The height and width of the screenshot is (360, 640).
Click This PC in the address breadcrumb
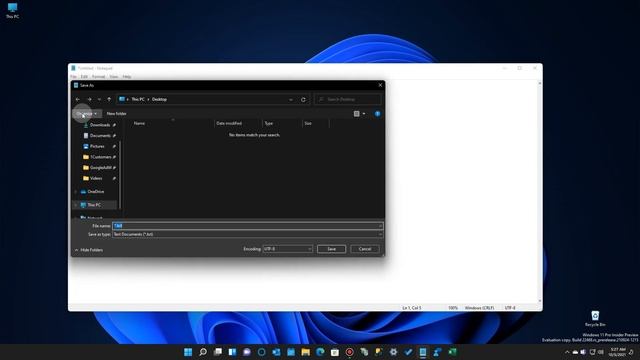tap(138, 99)
